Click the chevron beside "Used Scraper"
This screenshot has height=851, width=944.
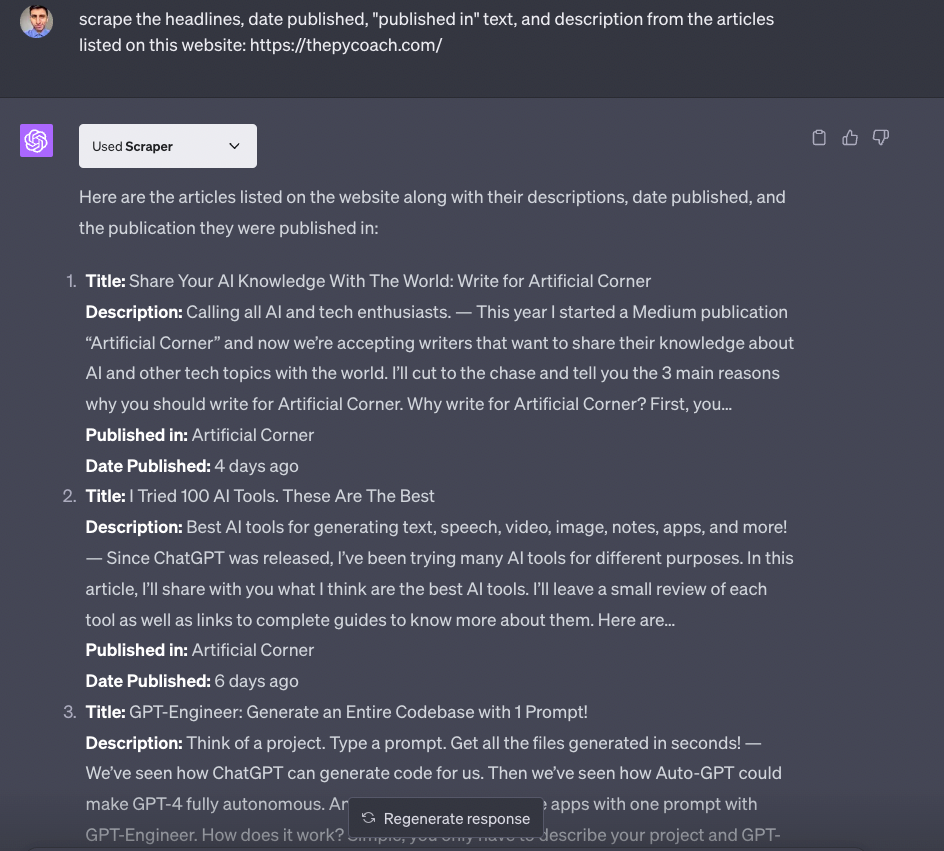(235, 146)
